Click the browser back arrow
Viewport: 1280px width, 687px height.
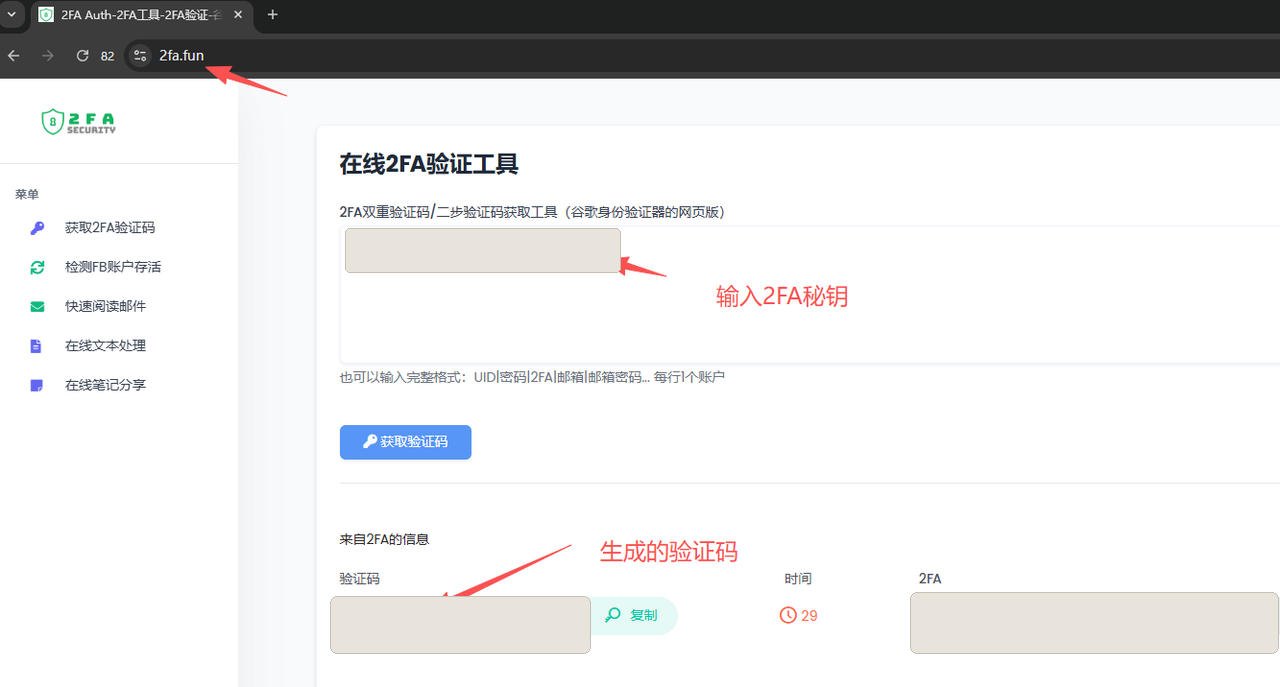point(14,56)
